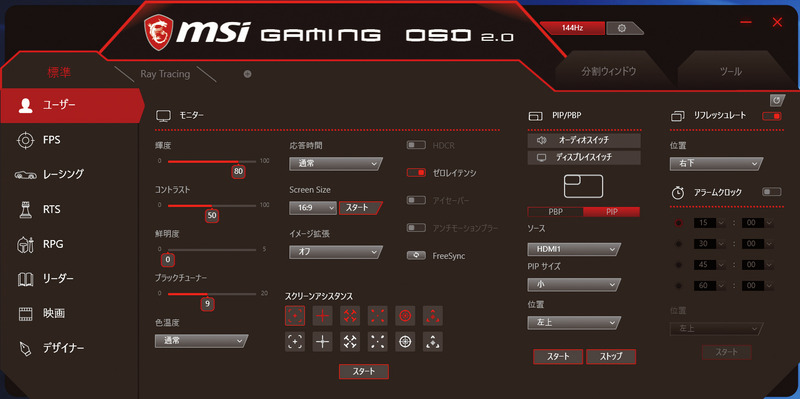Click the Display Switch (ディスプレイスイッチ) button

point(584,158)
